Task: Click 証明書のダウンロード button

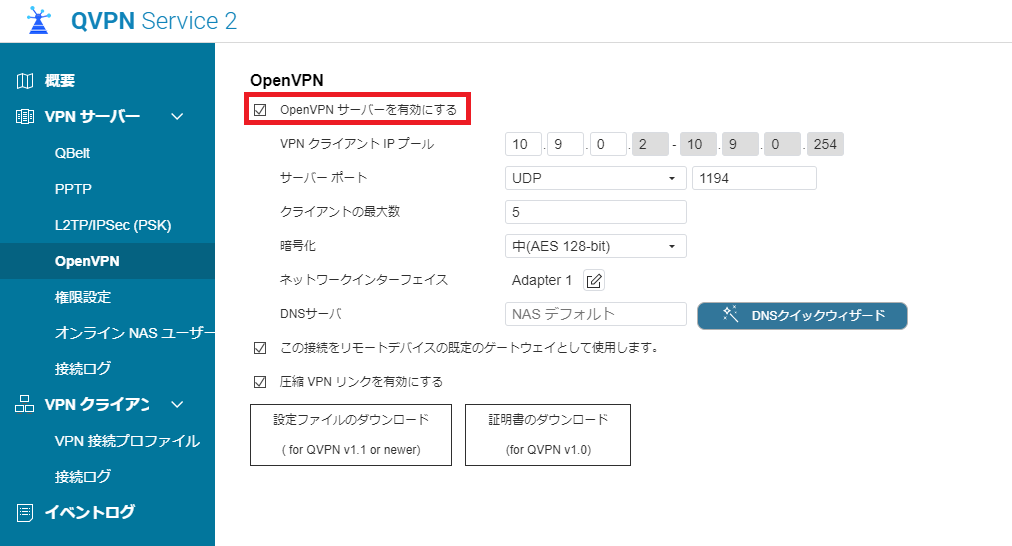Action: [548, 435]
